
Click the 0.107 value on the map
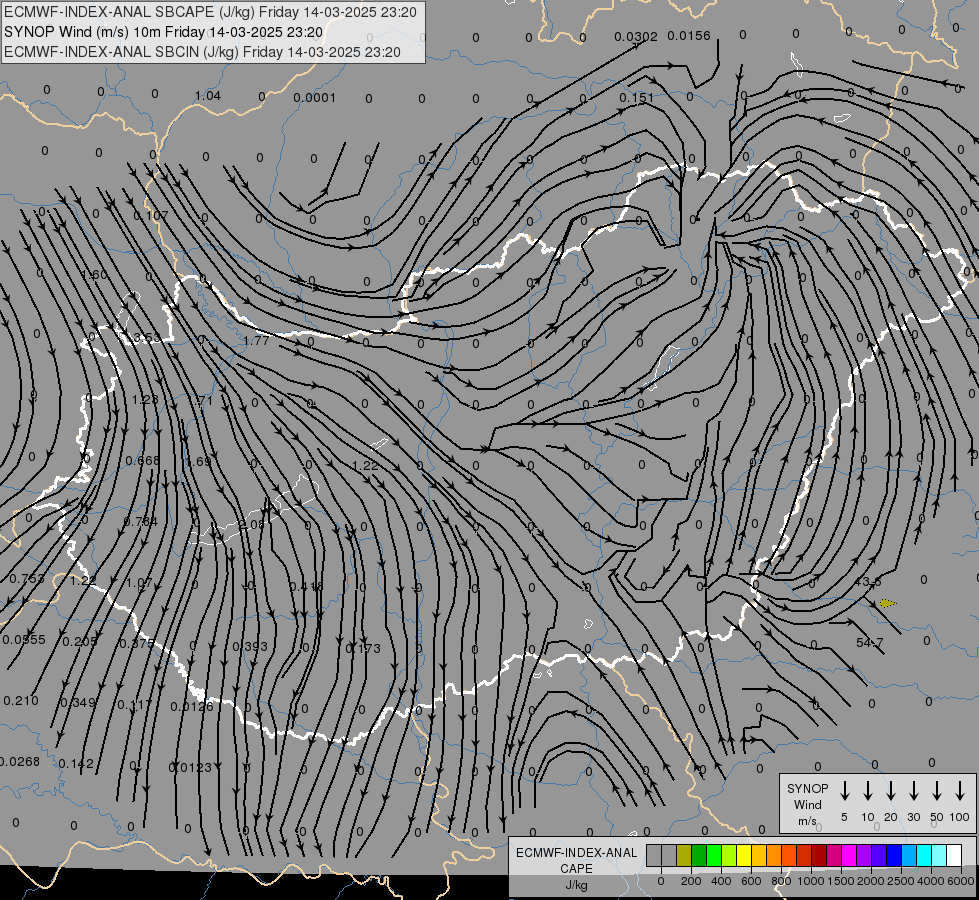151,215
